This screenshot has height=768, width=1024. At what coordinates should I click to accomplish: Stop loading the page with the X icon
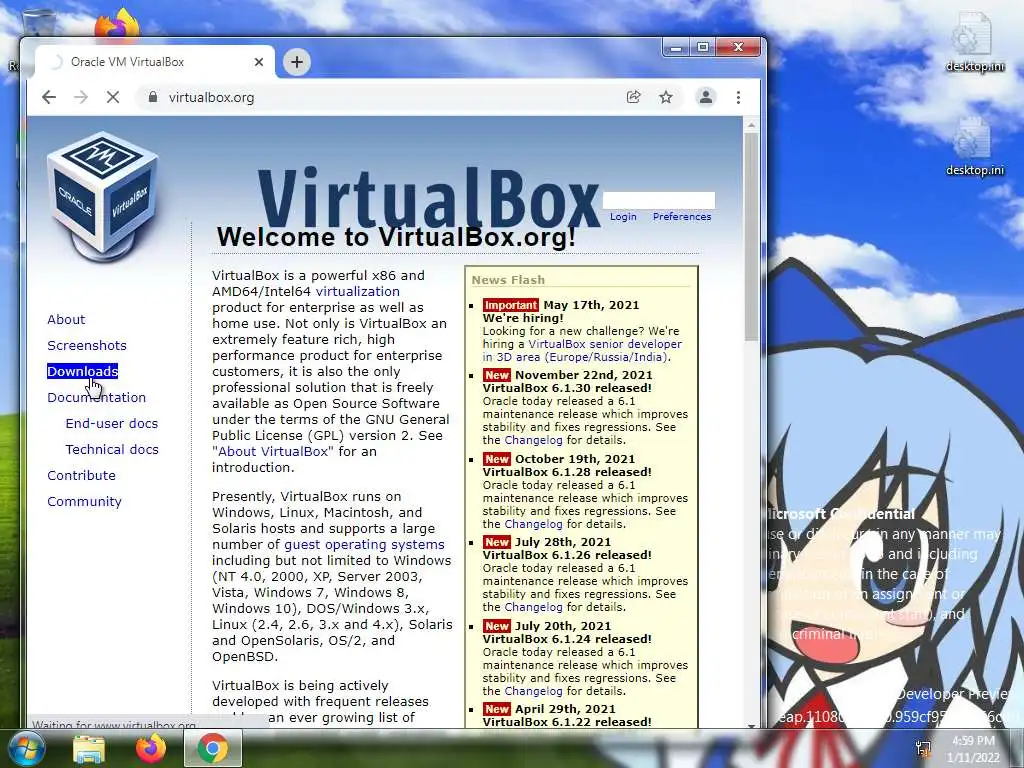click(x=113, y=97)
